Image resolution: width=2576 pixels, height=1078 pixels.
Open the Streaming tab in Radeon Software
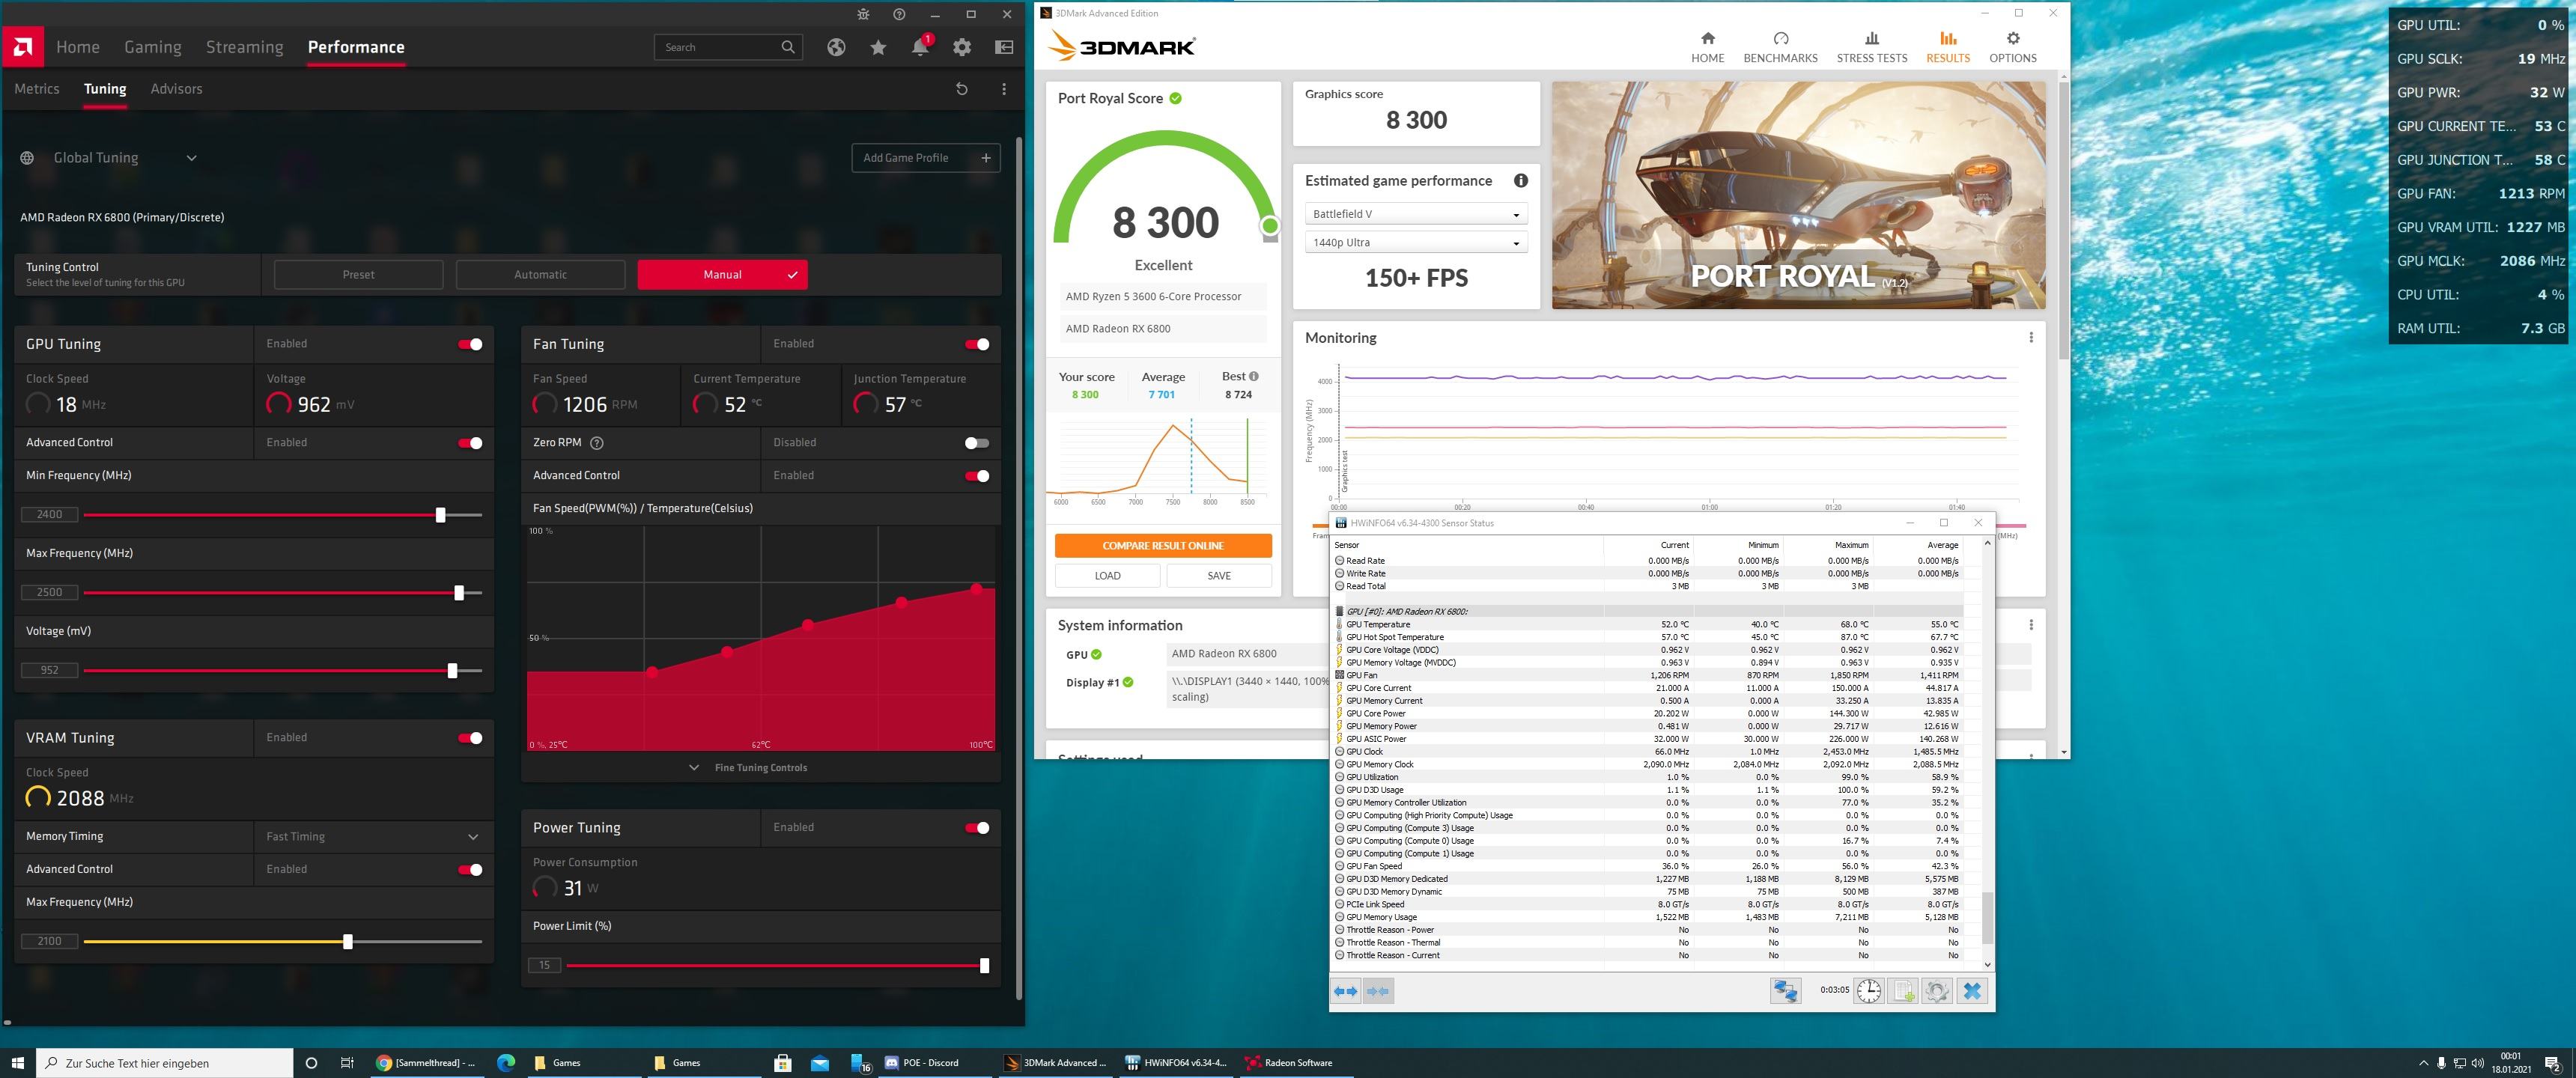coord(244,47)
